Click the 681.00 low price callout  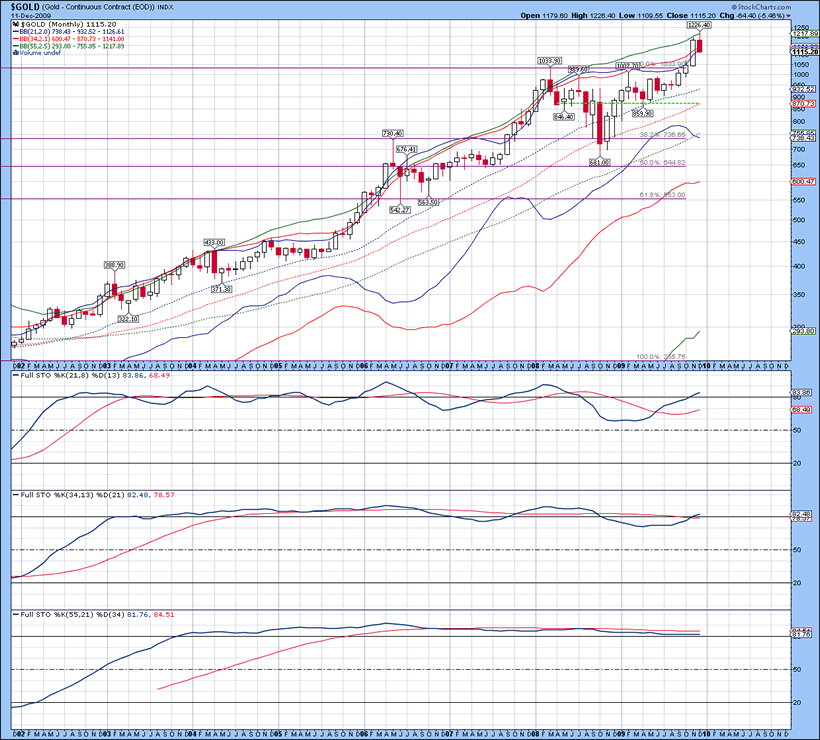(x=599, y=161)
